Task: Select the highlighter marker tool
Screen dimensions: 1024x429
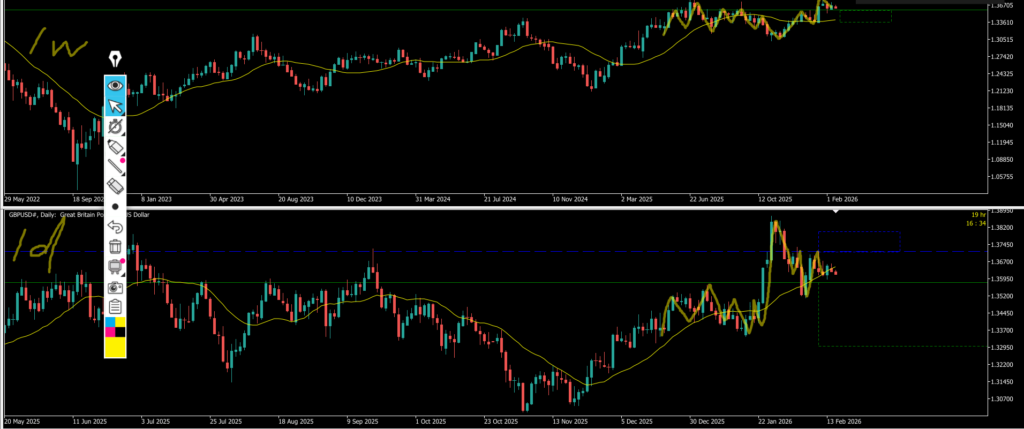Action: pyautogui.click(x=116, y=147)
